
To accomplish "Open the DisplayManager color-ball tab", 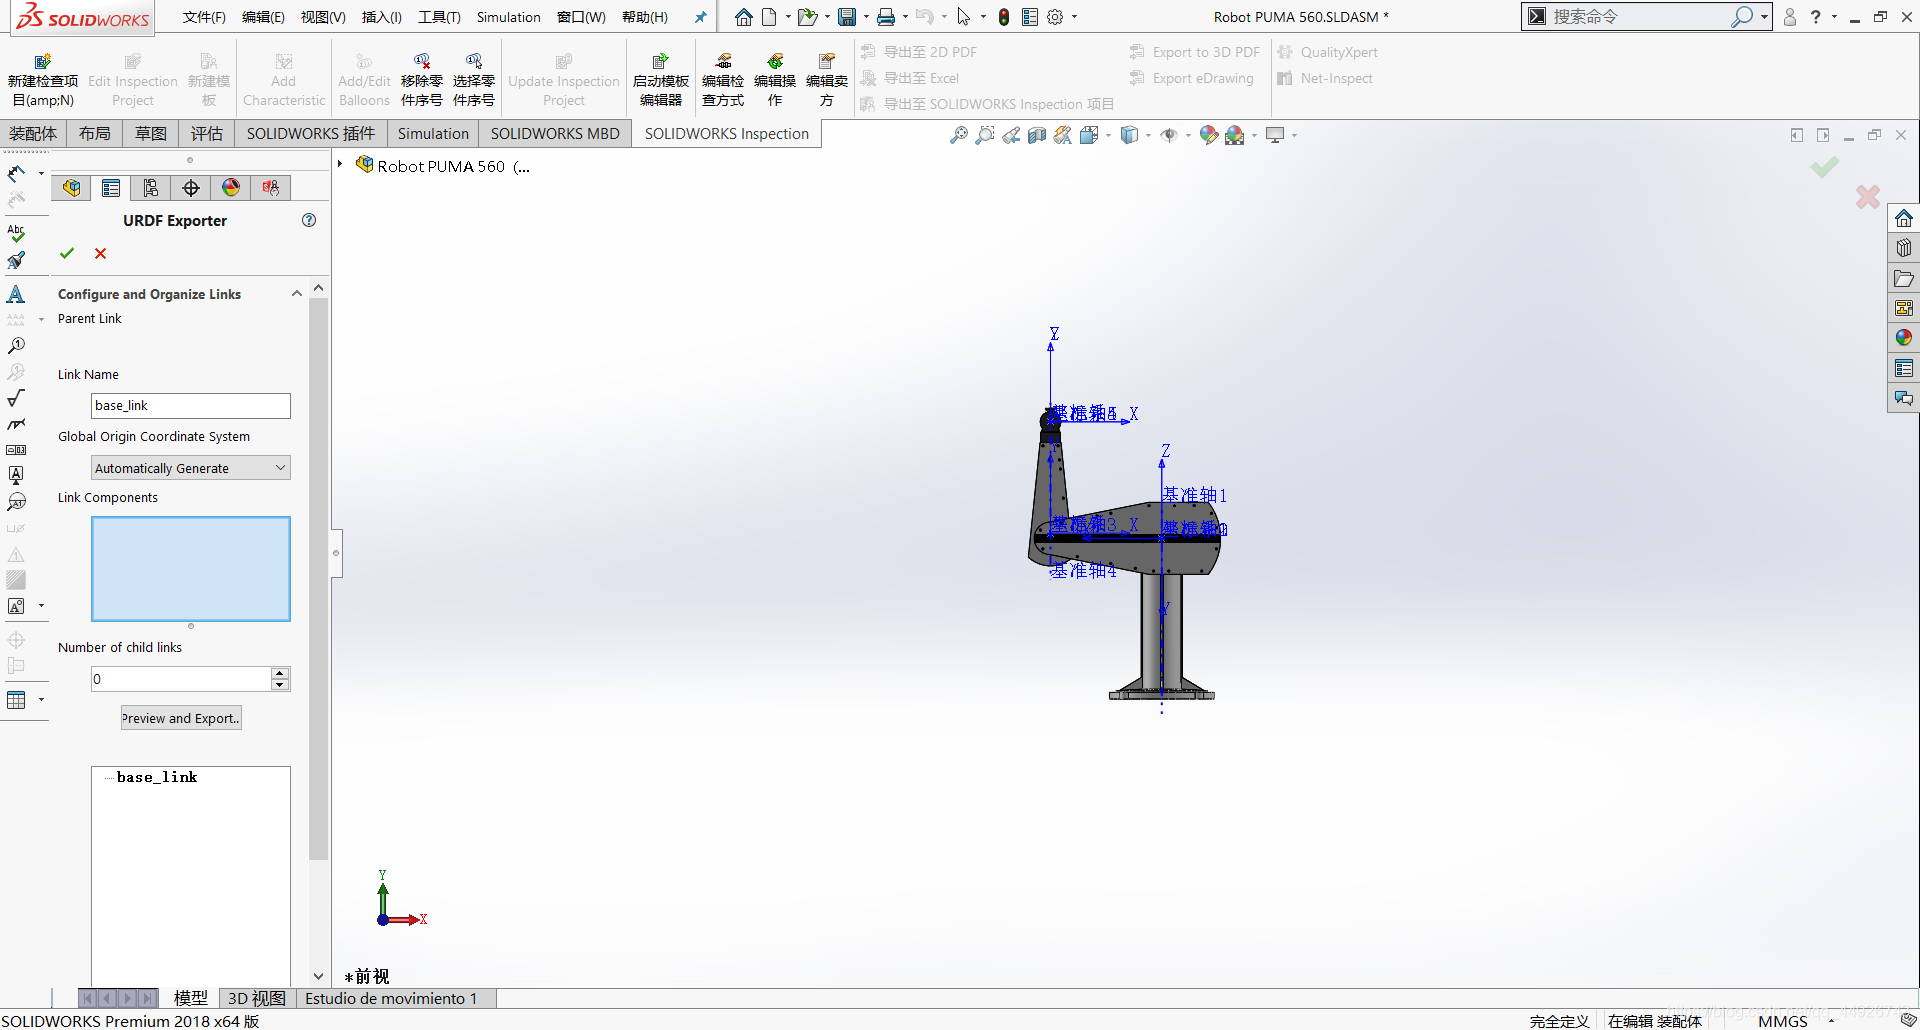I will pos(231,188).
